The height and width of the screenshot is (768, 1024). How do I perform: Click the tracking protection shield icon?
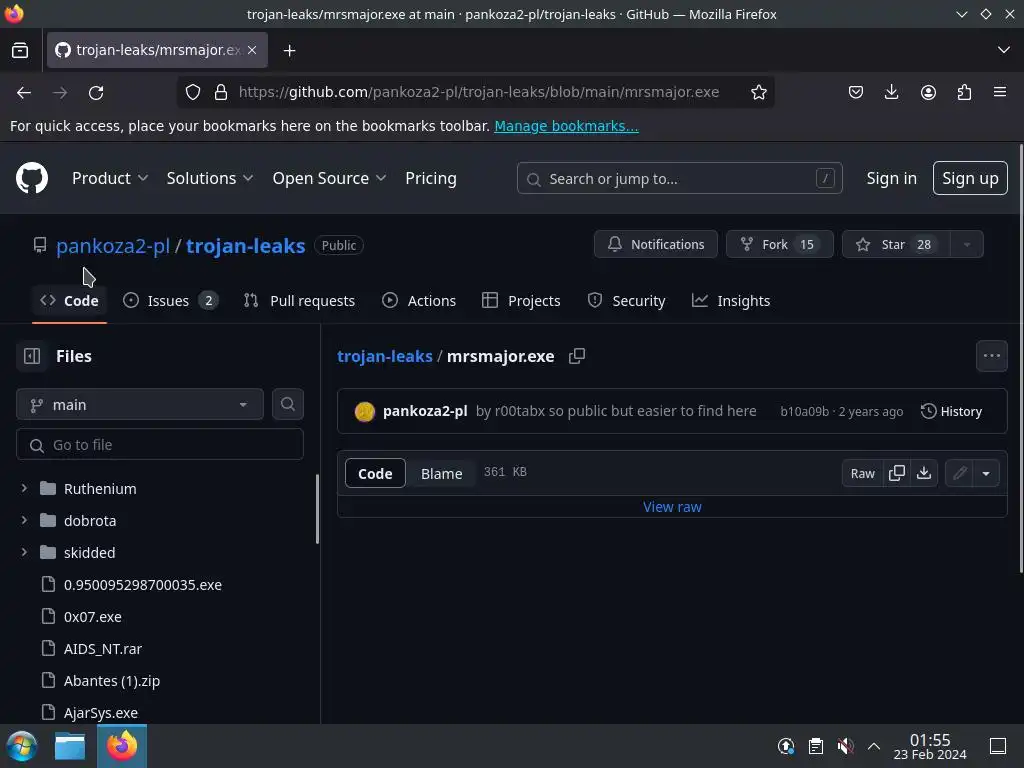193,92
